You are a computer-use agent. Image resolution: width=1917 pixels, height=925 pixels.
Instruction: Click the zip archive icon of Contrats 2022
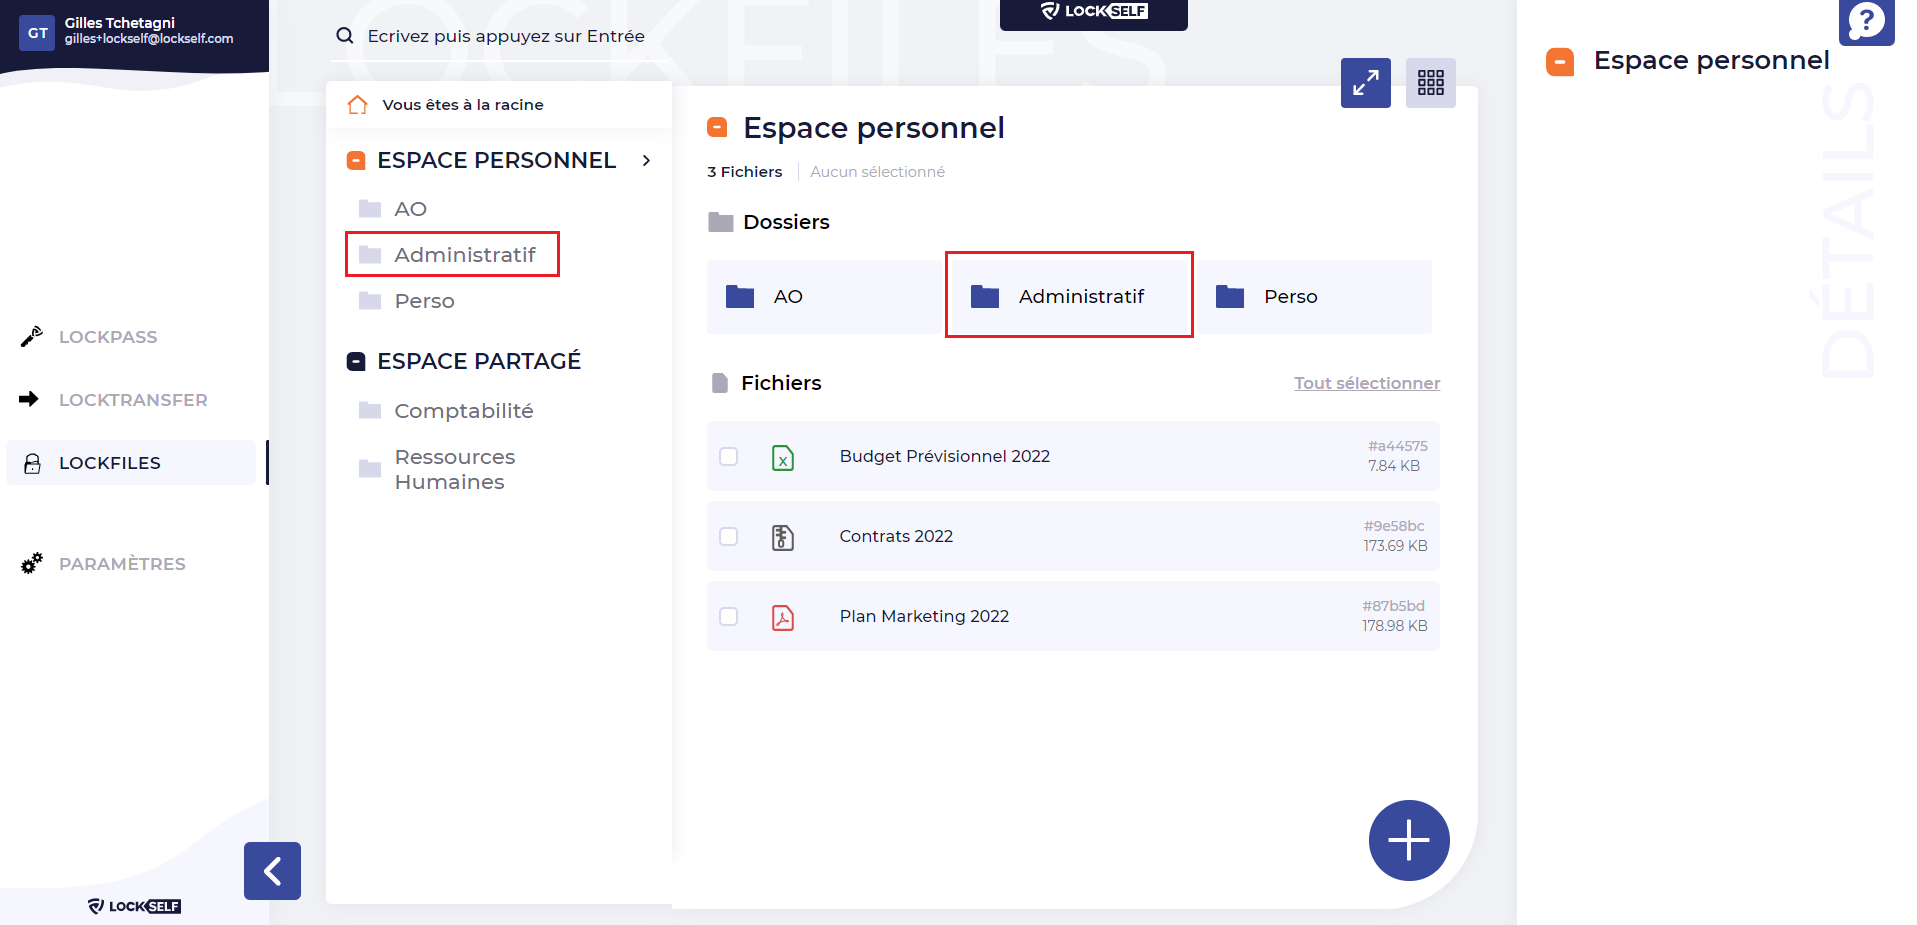click(783, 537)
